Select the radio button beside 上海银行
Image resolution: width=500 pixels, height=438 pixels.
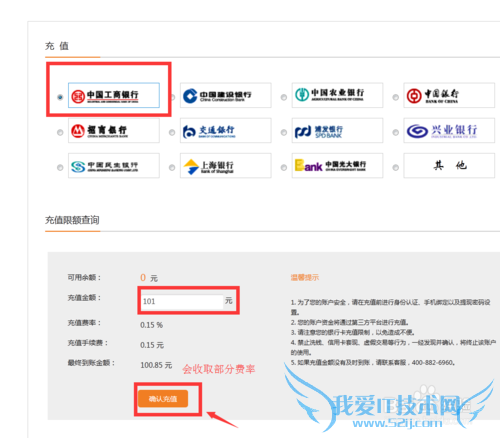click(172, 167)
